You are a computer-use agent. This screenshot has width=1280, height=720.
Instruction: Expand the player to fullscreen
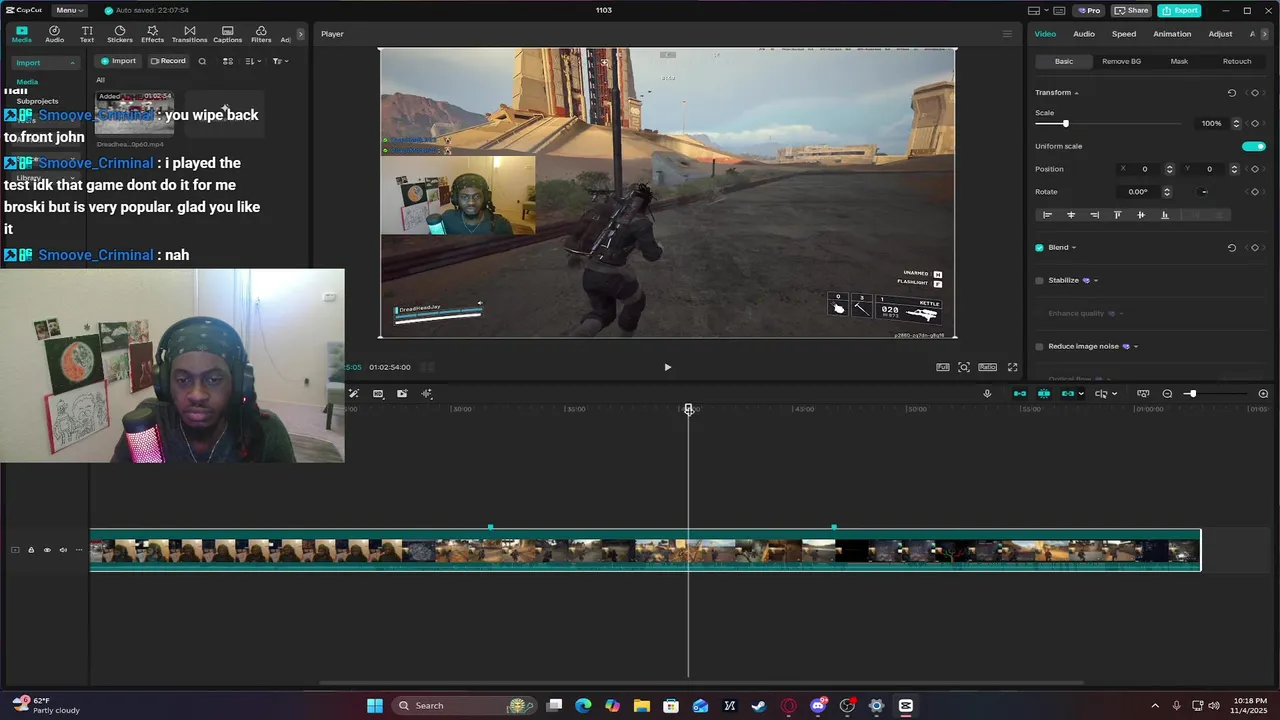point(1012,367)
